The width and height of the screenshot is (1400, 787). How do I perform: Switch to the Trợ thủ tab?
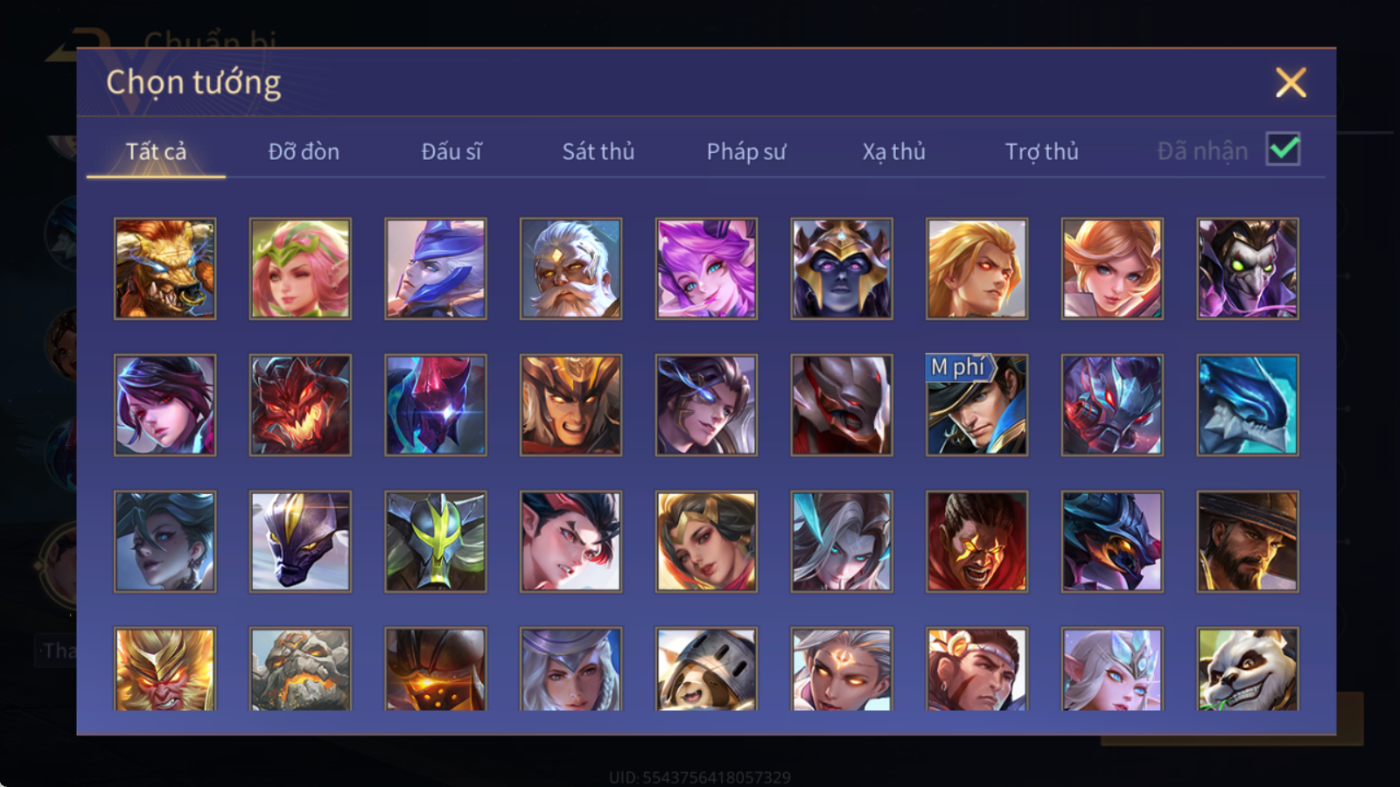point(1042,152)
